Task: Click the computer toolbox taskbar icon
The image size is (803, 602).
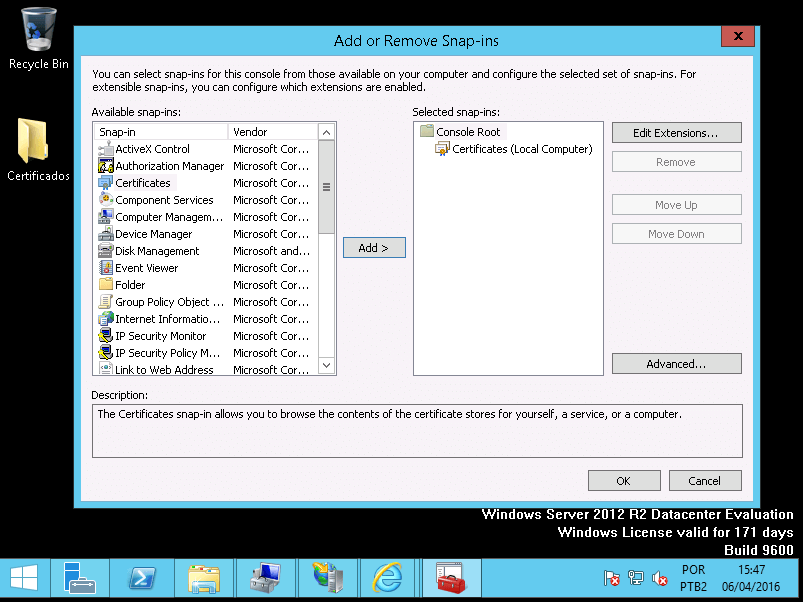Action: coord(265,578)
